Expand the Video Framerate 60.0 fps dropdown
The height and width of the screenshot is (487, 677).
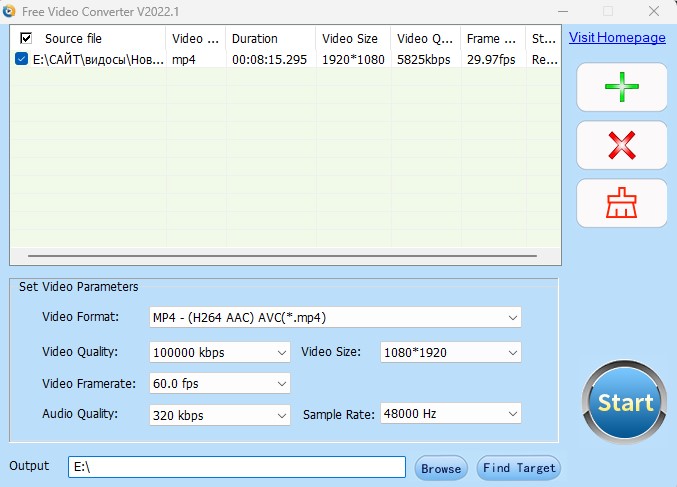click(219, 383)
